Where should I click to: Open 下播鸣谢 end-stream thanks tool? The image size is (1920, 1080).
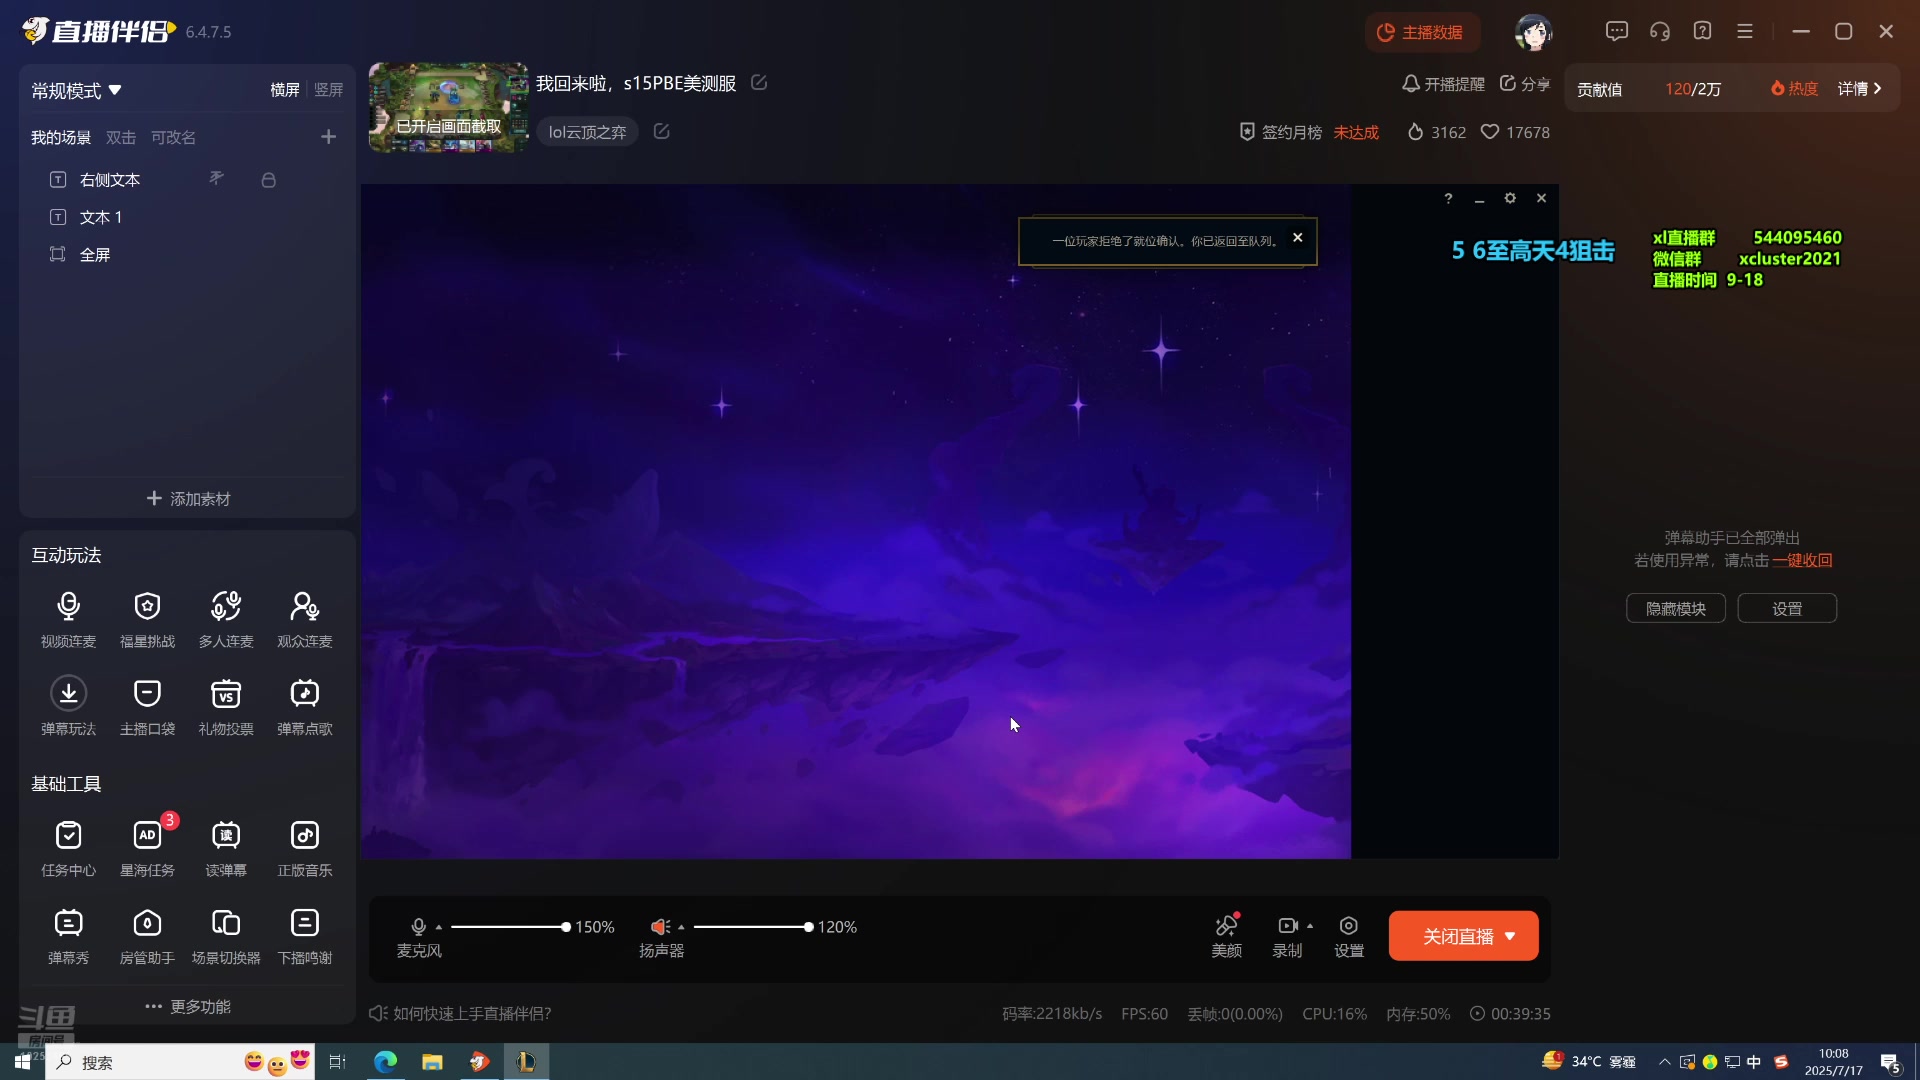click(x=305, y=936)
